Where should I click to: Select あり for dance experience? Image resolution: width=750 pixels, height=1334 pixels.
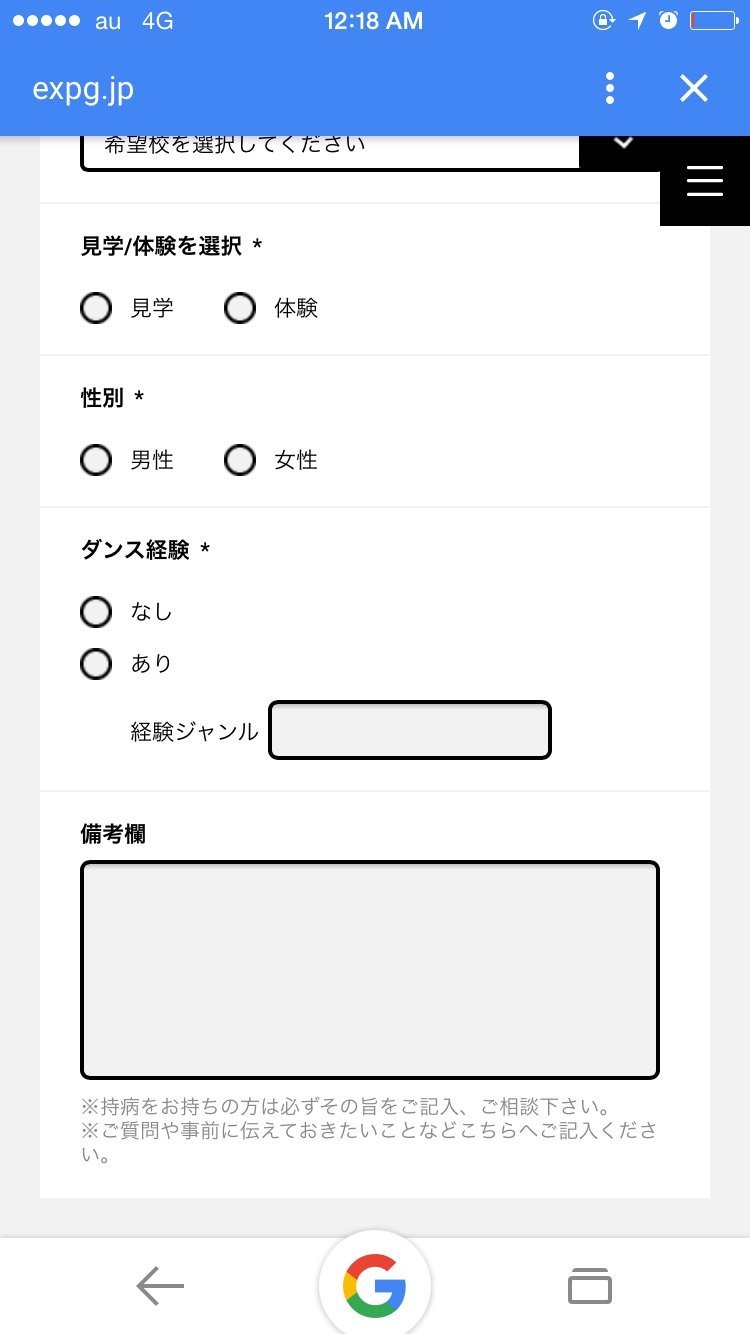96,664
